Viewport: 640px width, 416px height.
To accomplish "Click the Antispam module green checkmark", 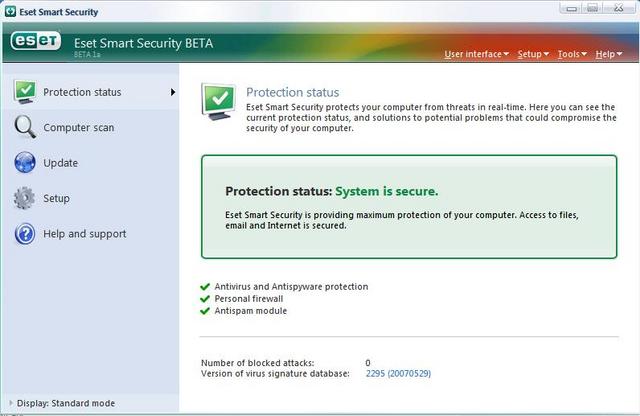I will (205, 311).
